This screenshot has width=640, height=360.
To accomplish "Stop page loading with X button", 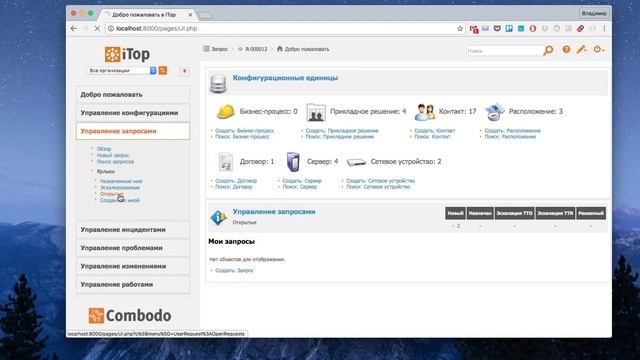I will pyautogui.click(x=97, y=29).
